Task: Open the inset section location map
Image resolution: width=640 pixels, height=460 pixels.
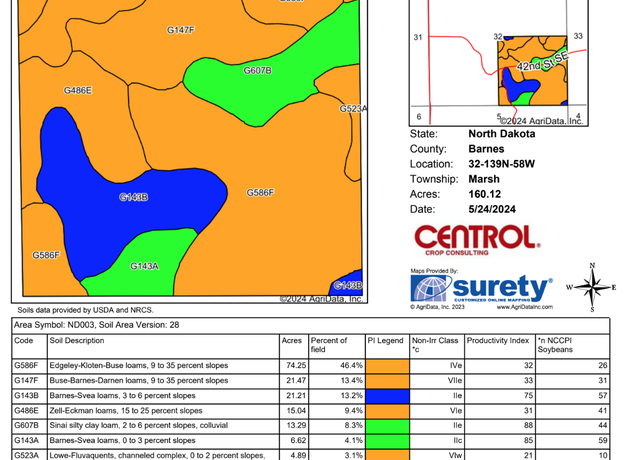Action: [x=498, y=62]
